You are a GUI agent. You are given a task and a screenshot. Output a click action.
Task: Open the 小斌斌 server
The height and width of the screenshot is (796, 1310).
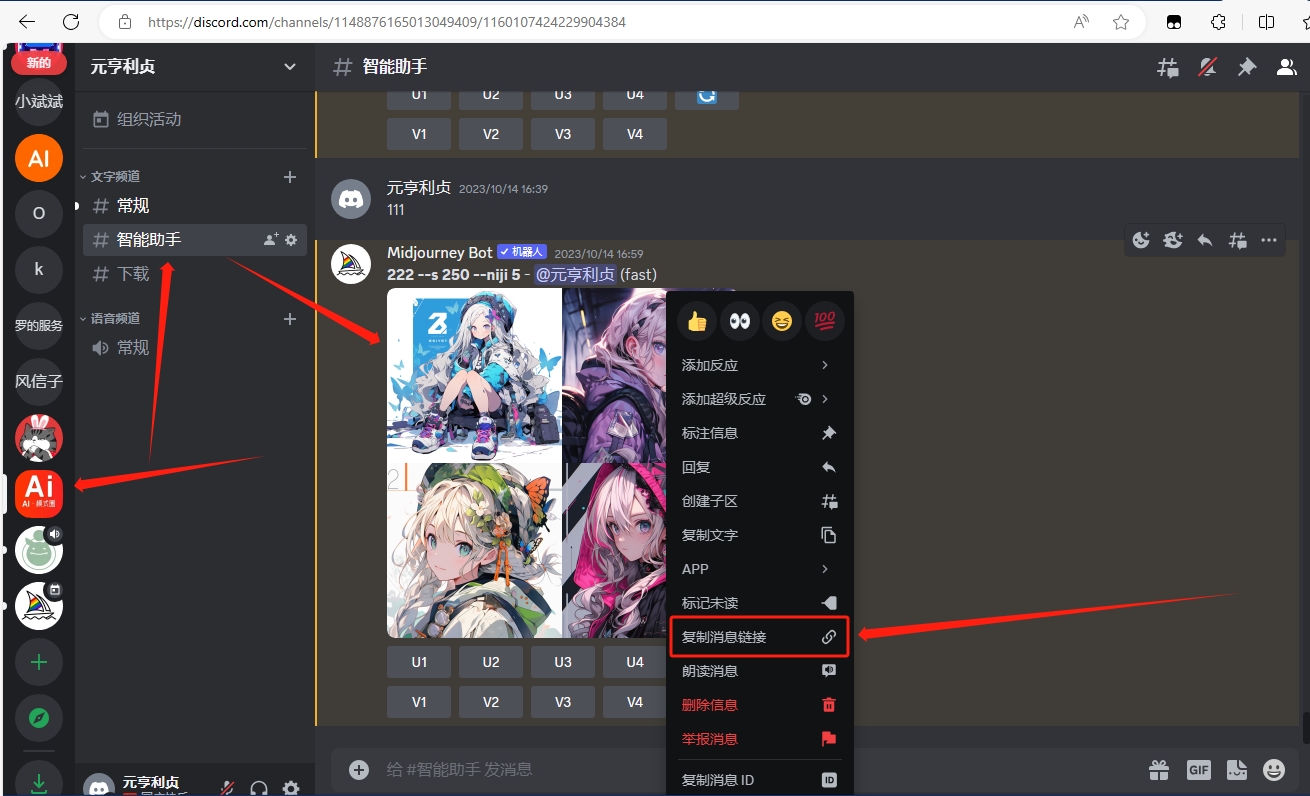coord(39,102)
